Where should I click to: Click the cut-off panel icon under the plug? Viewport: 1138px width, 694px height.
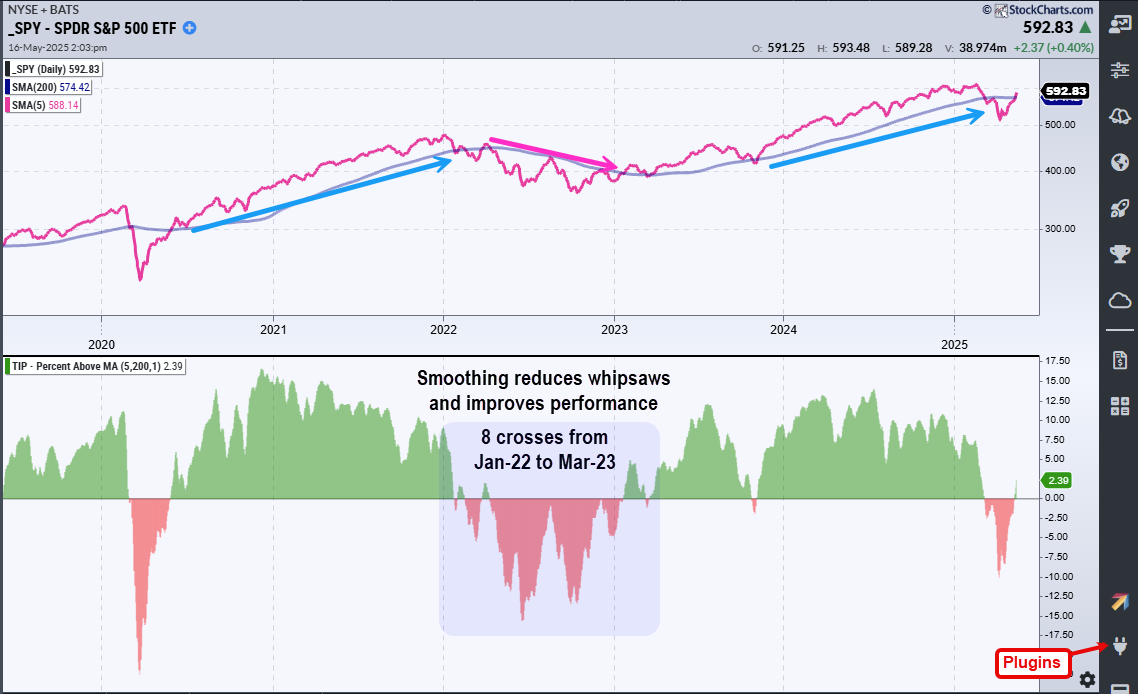1120,688
